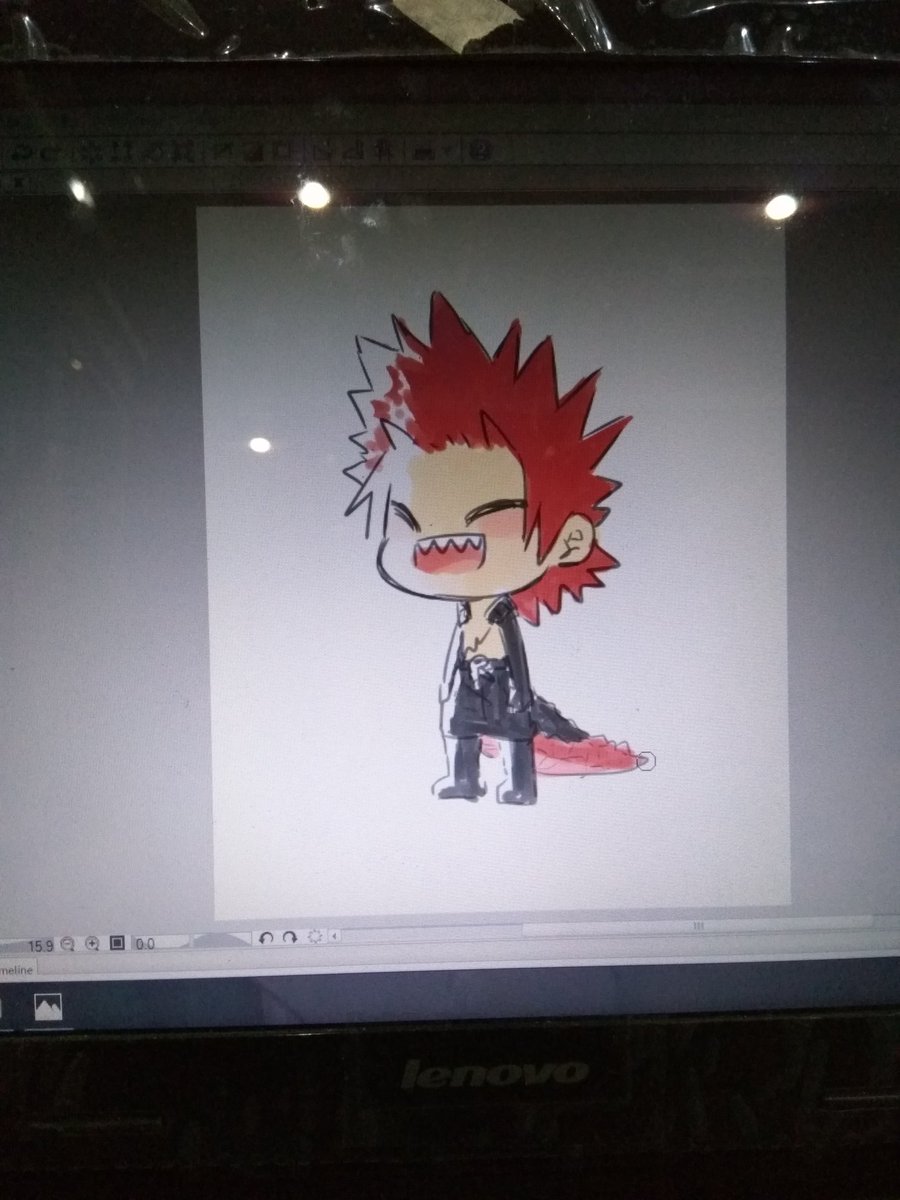Image resolution: width=900 pixels, height=1200 pixels.
Task: Click the rotation angle slider
Action: [222, 940]
